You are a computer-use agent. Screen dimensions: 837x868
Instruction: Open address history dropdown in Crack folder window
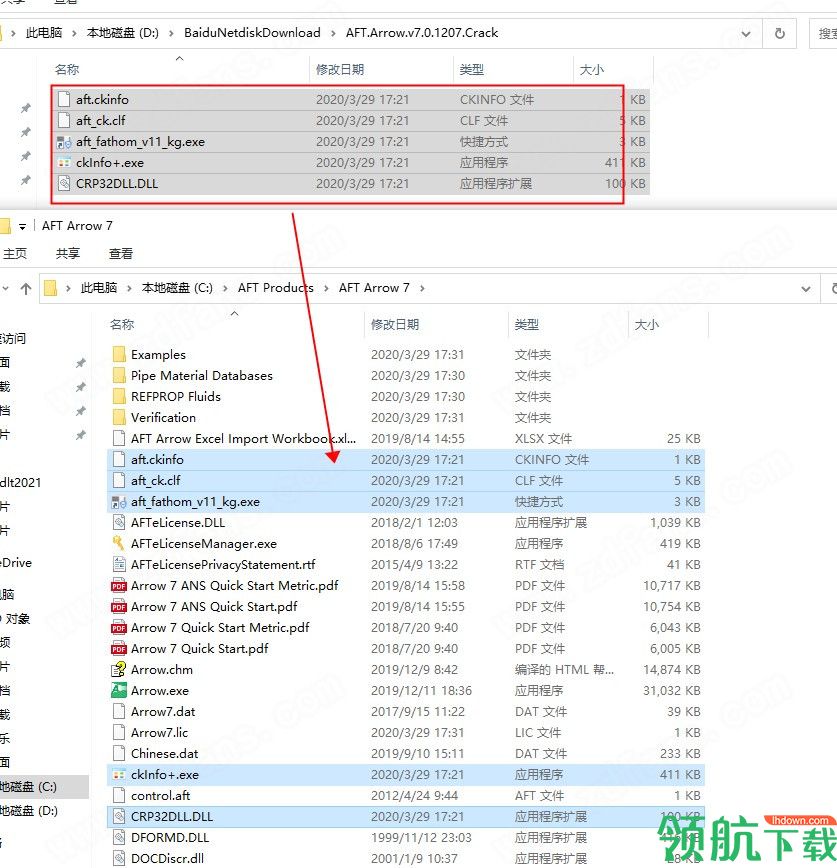point(746,34)
